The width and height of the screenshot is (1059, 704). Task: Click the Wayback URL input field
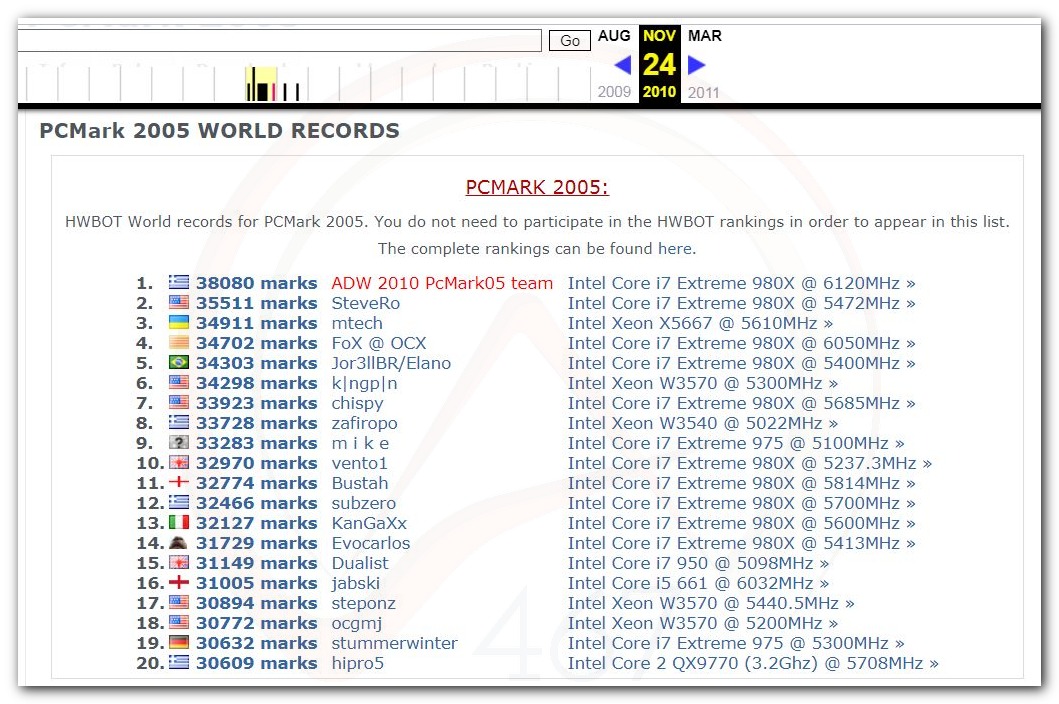(x=280, y=40)
